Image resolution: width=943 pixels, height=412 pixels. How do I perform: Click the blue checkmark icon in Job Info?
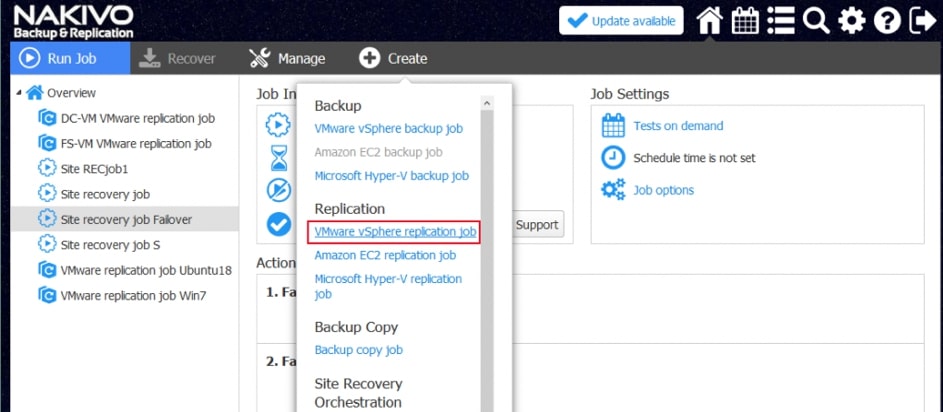(278, 224)
